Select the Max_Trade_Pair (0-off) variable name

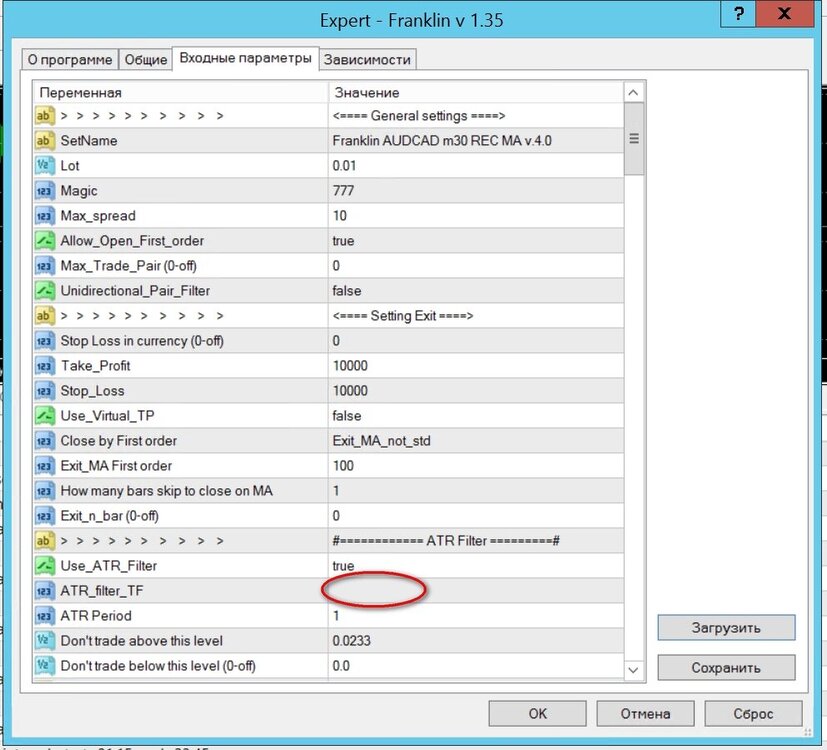129,266
